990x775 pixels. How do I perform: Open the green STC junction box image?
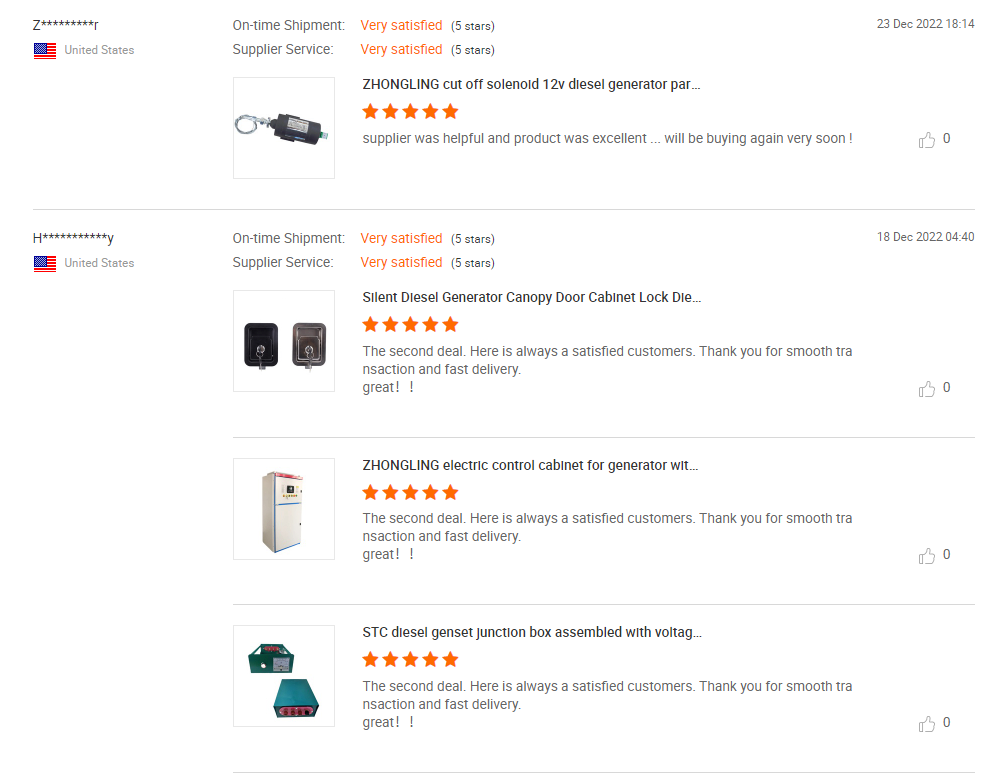pyautogui.click(x=284, y=676)
